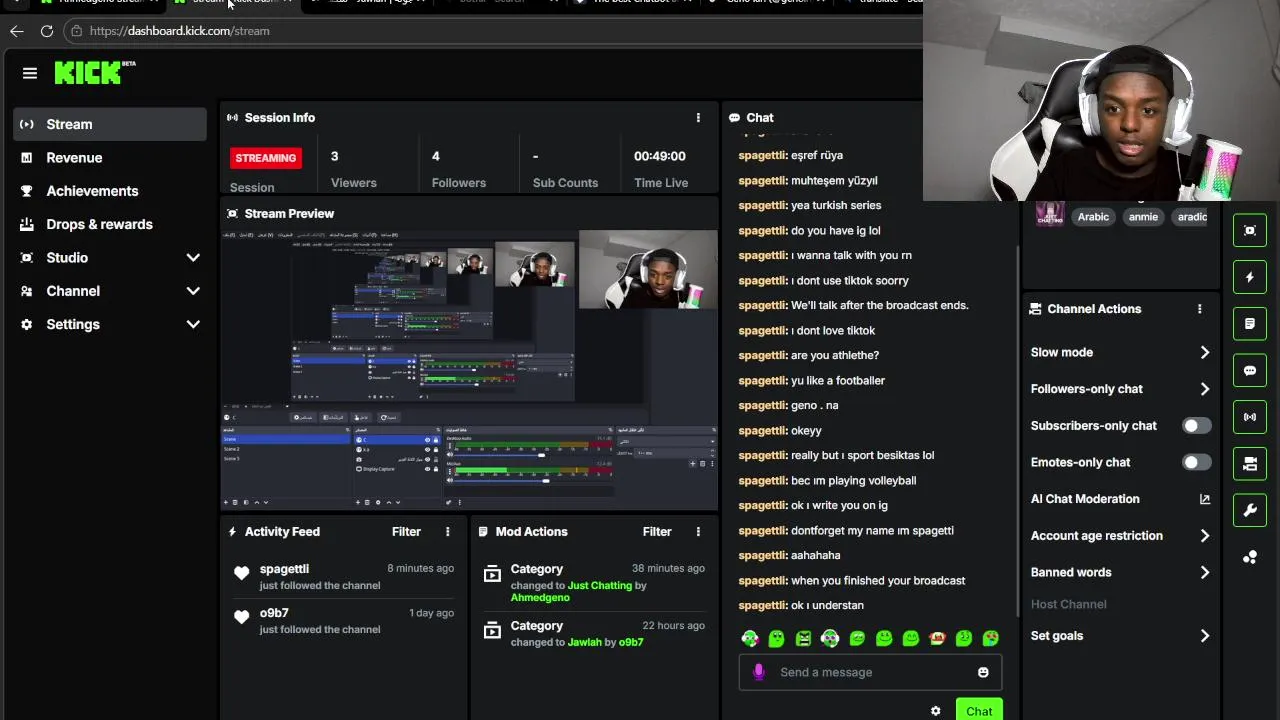Open Activity Feed three-dot options
This screenshot has width=1280, height=720.
click(x=447, y=532)
